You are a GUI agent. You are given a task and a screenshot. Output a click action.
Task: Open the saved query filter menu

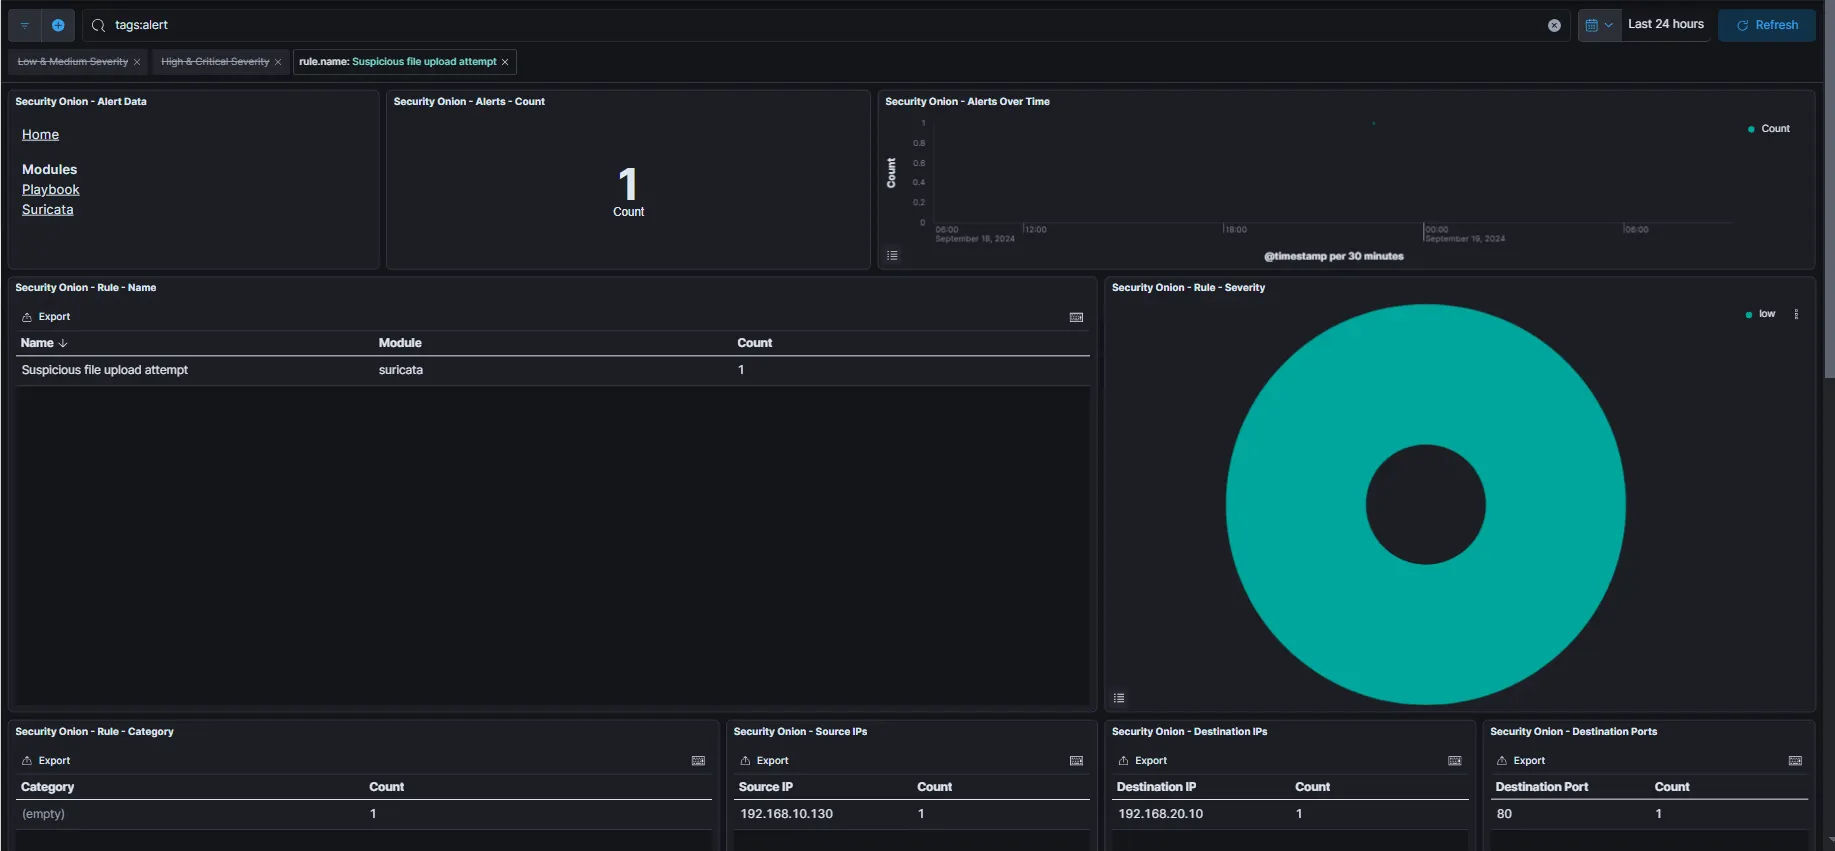[x=25, y=25]
